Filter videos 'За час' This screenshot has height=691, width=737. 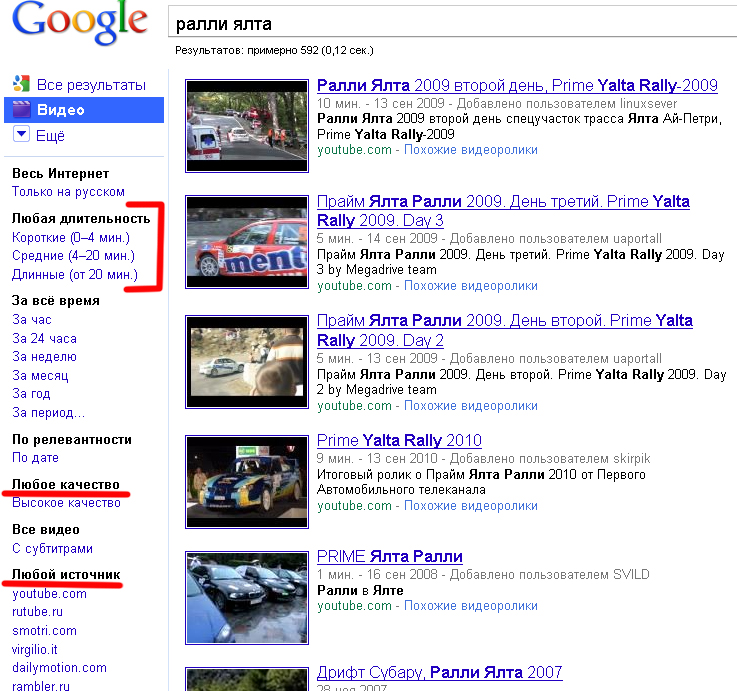(32, 320)
